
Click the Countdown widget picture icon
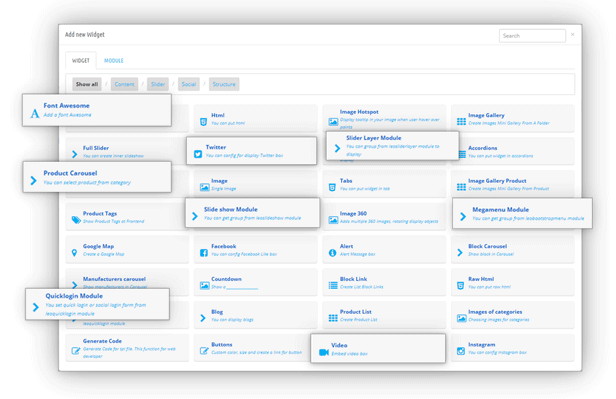point(205,286)
